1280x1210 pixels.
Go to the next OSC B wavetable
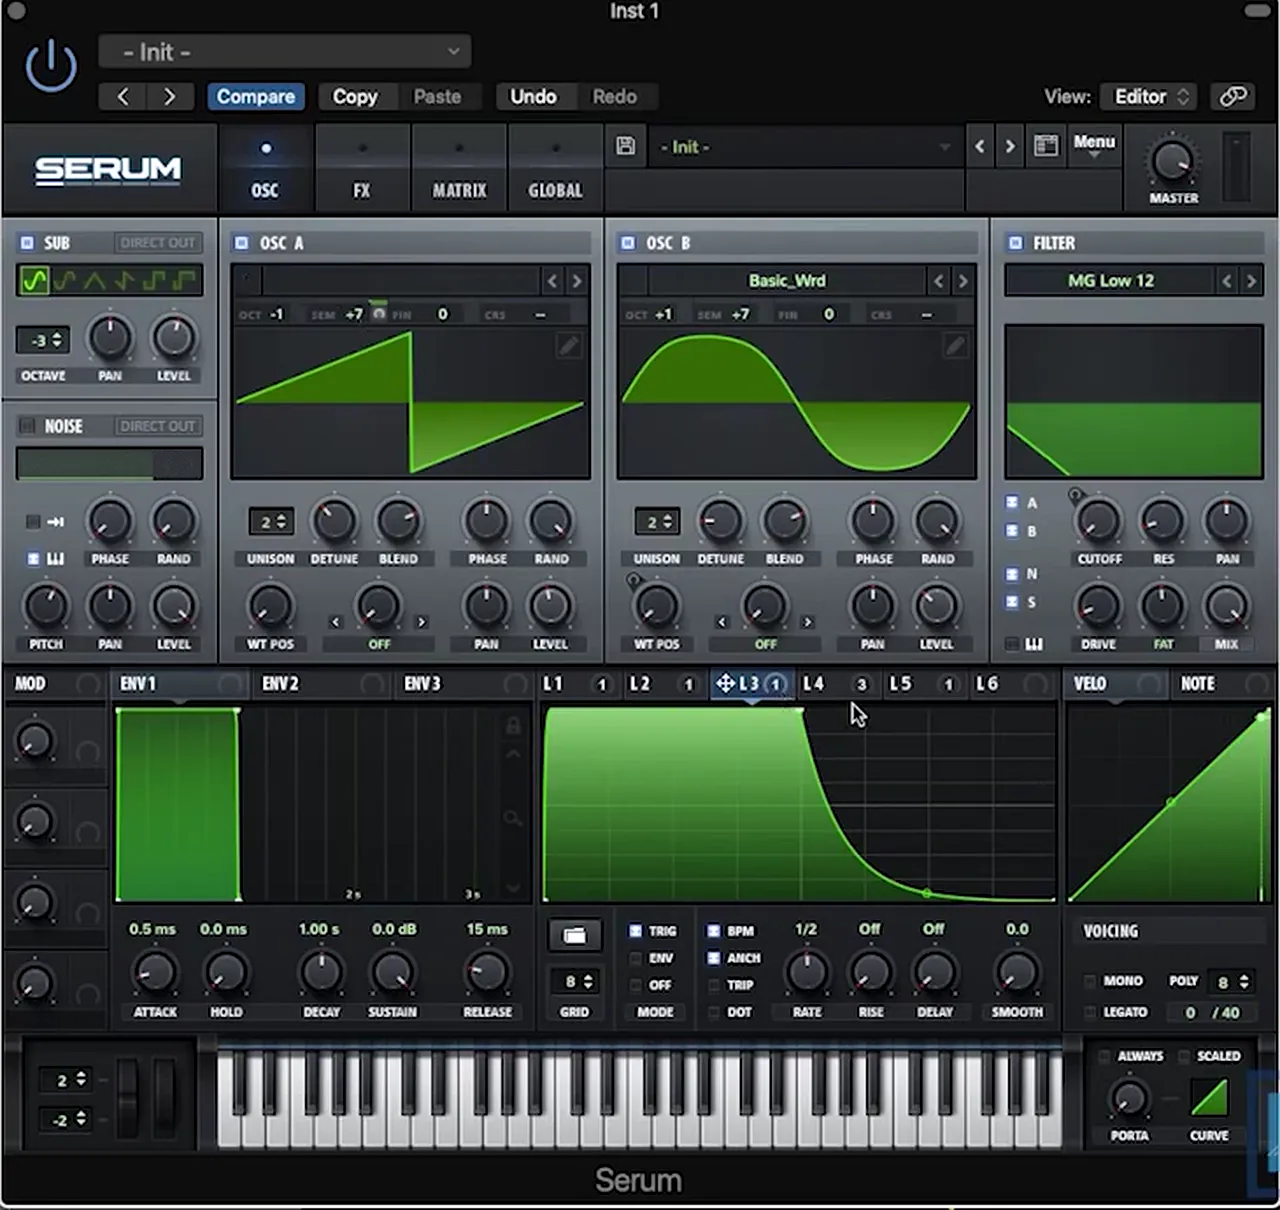tap(963, 281)
